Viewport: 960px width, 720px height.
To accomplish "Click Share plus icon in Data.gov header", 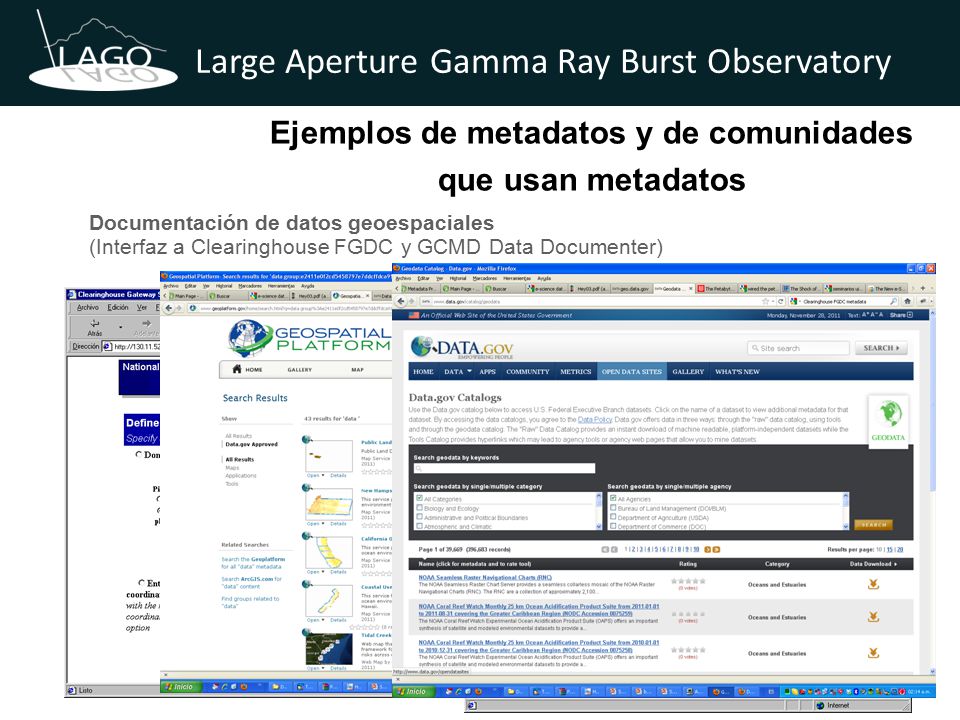I will [x=910, y=315].
